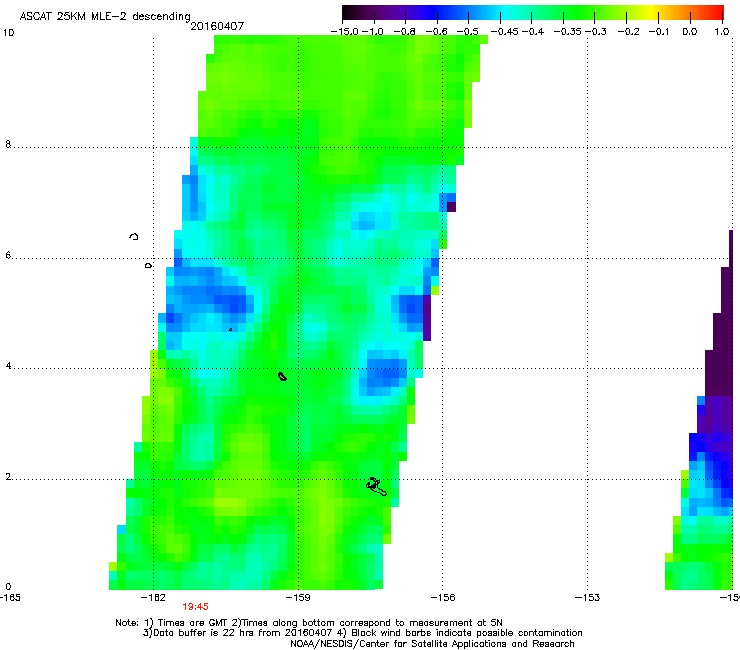The width and height of the screenshot is (740, 650).
Task: Click the -0.35 colorbar label
Action: click(568, 32)
